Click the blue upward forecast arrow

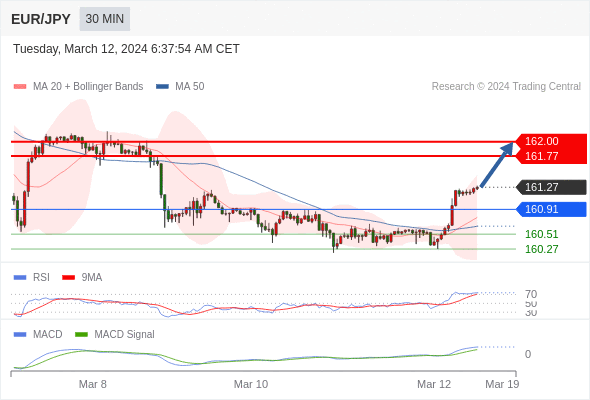point(497,164)
